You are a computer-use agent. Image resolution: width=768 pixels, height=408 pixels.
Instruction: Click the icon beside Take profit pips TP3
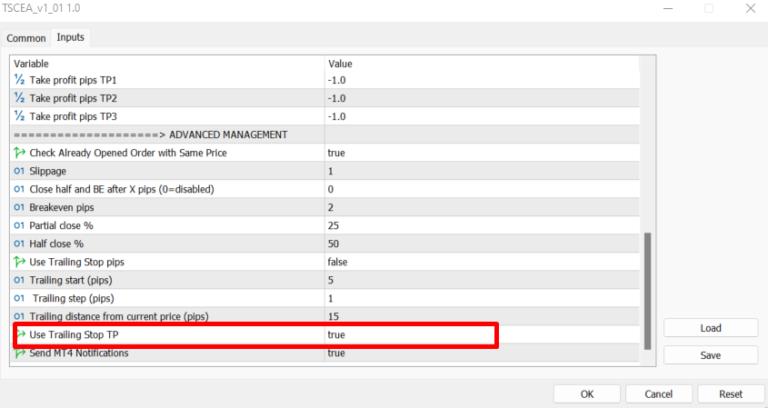click(x=20, y=116)
